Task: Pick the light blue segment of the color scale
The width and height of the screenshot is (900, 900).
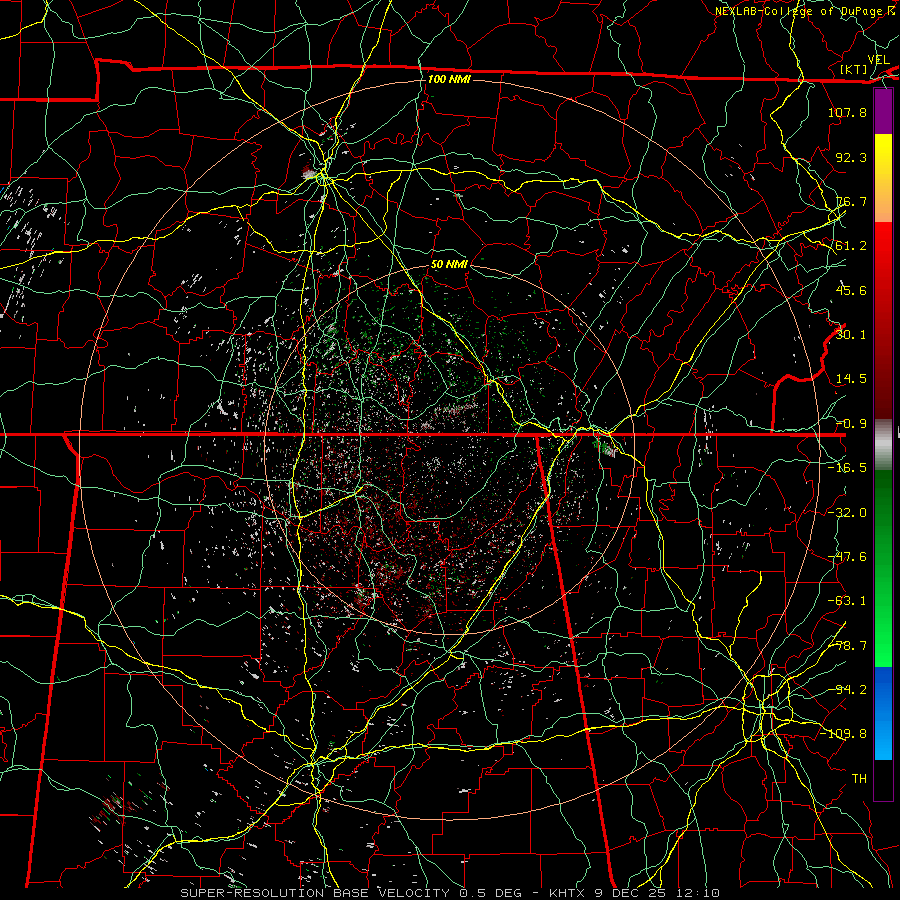Action: coord(883,740)
